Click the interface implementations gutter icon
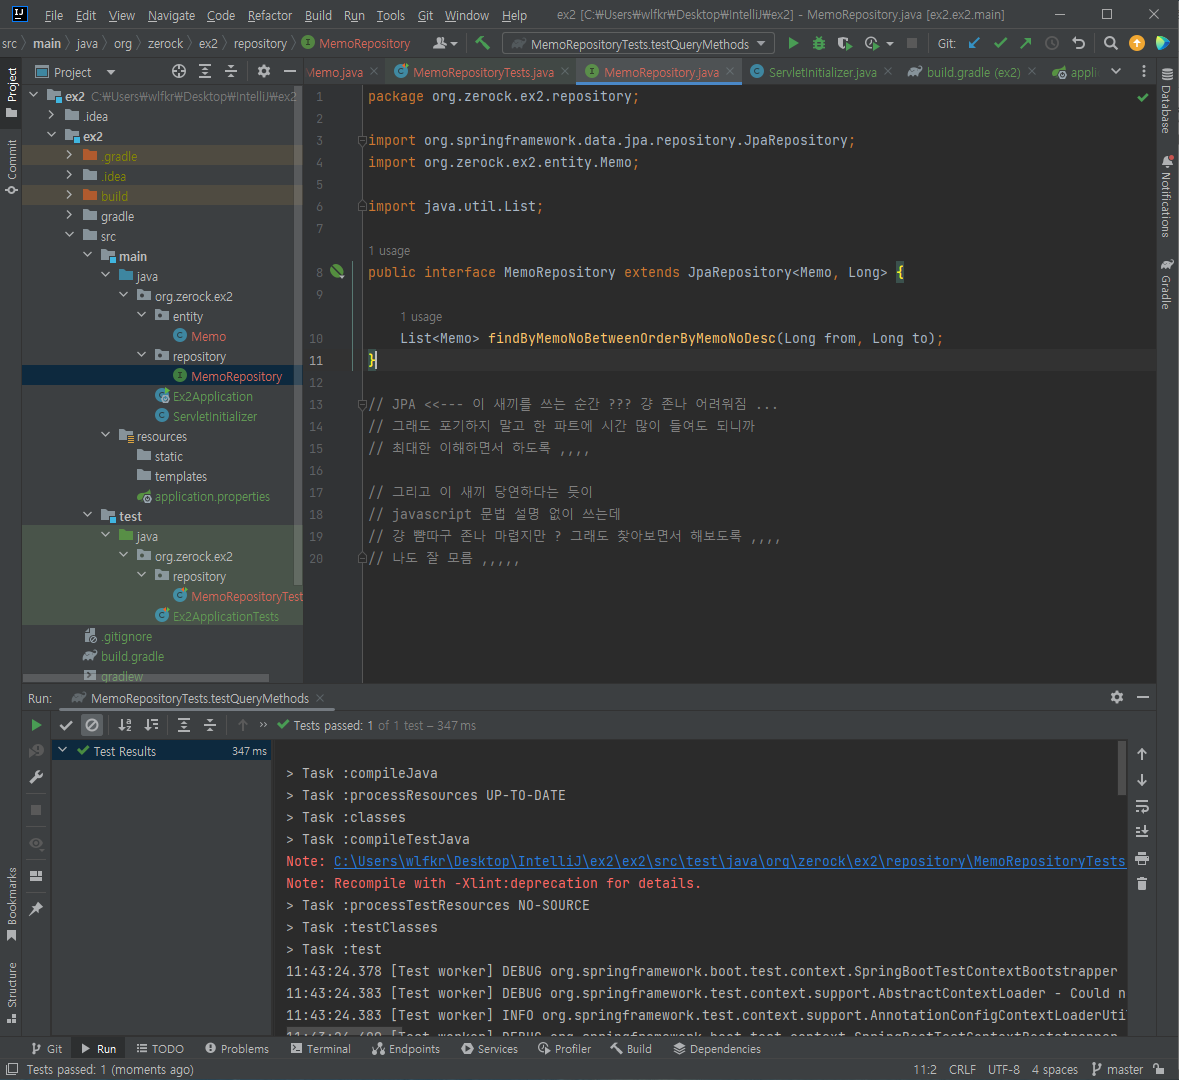The height and width of the screenshot is (1080, 1179). tap(337, 272)
